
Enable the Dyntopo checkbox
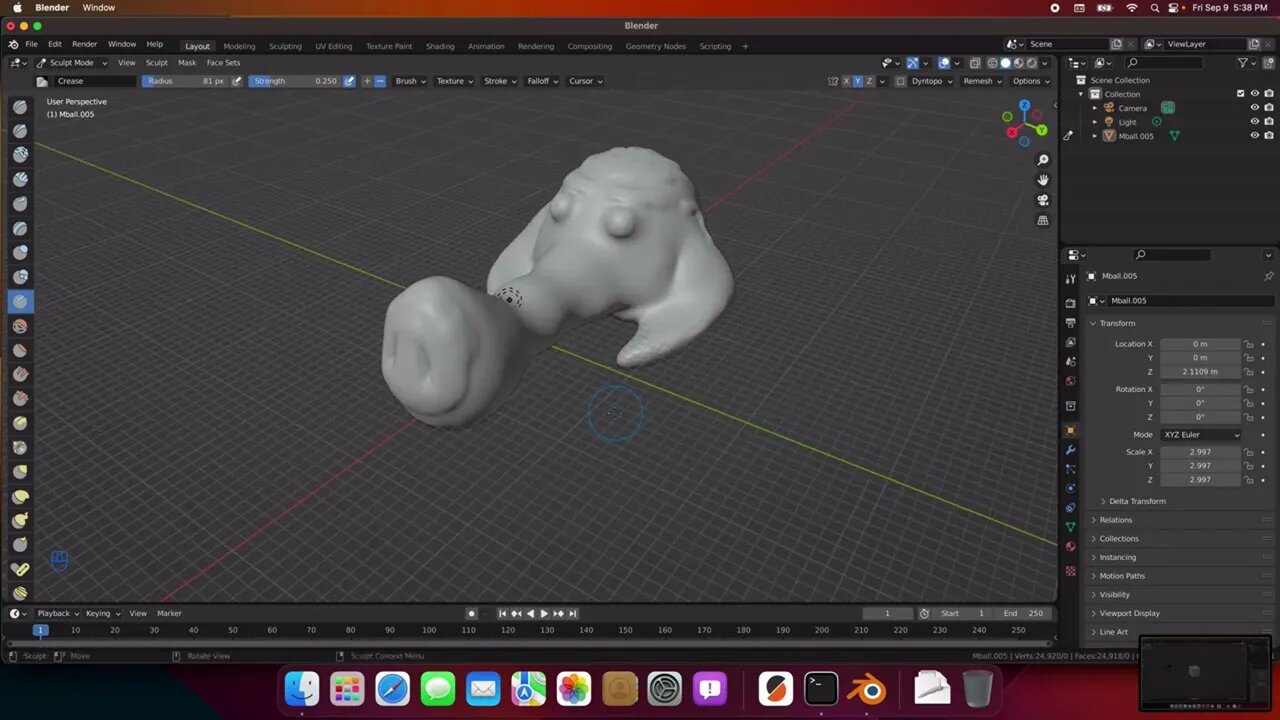[x=901, y=81]
